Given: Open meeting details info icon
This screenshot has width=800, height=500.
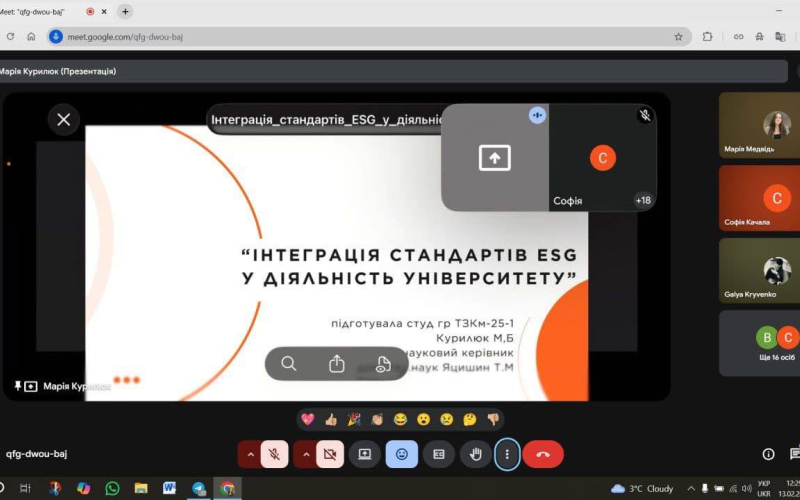Looking at the screenshot, I should click(x=768, y=454).
